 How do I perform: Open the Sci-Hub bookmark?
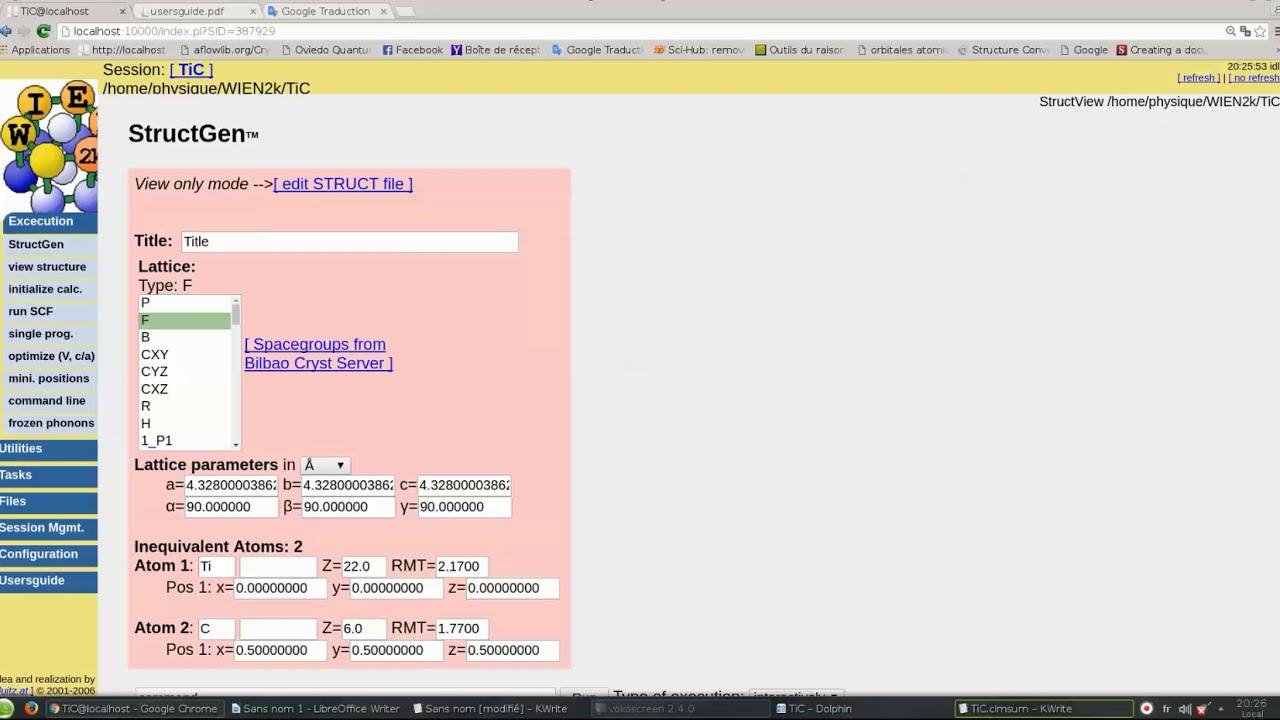click(x=699, y=50)
